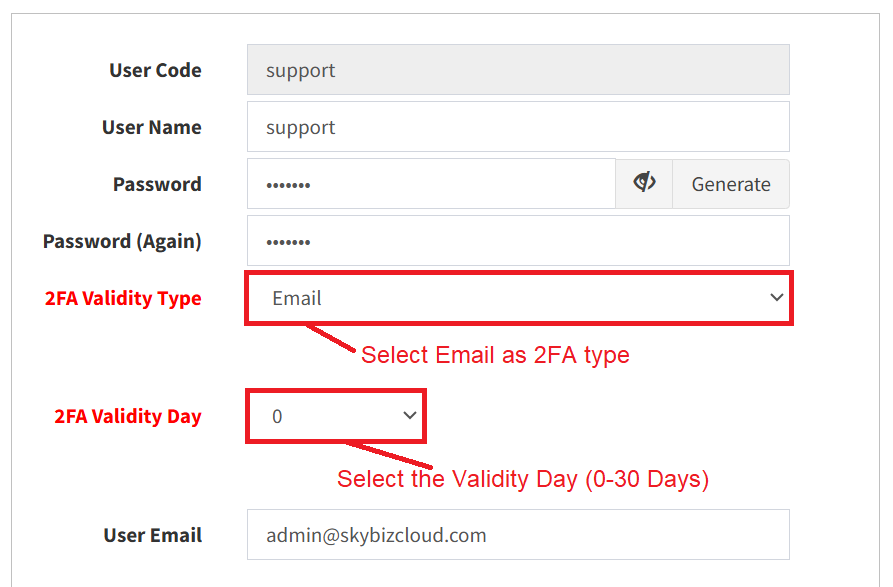Click the User Email label
Image resolution: width=893 pixels, height=587 pixels.
[x=153, y=535]
